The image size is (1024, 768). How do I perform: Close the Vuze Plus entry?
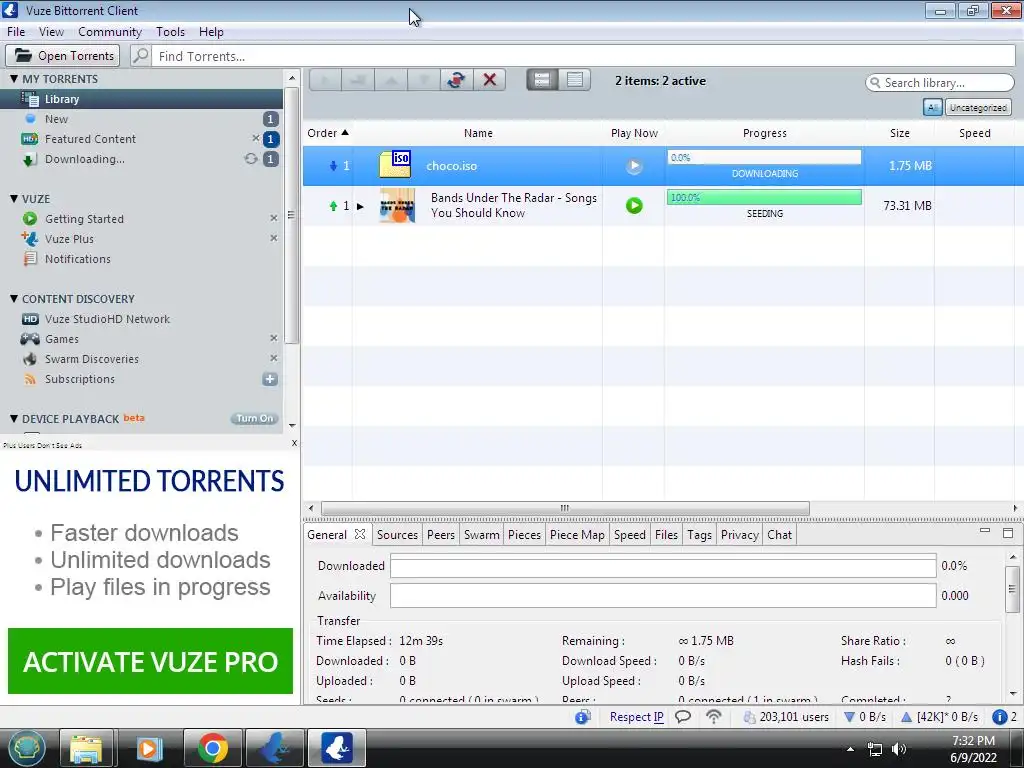274,238
